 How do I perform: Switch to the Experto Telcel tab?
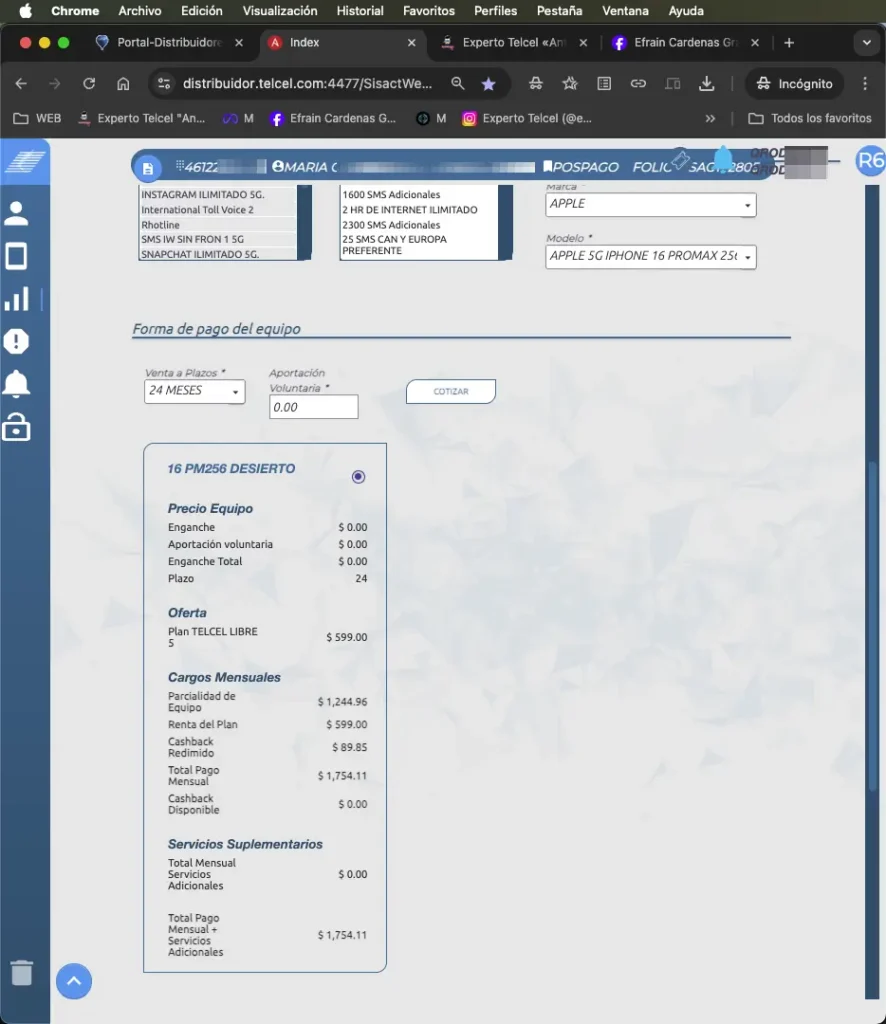(x=514, y=42)
